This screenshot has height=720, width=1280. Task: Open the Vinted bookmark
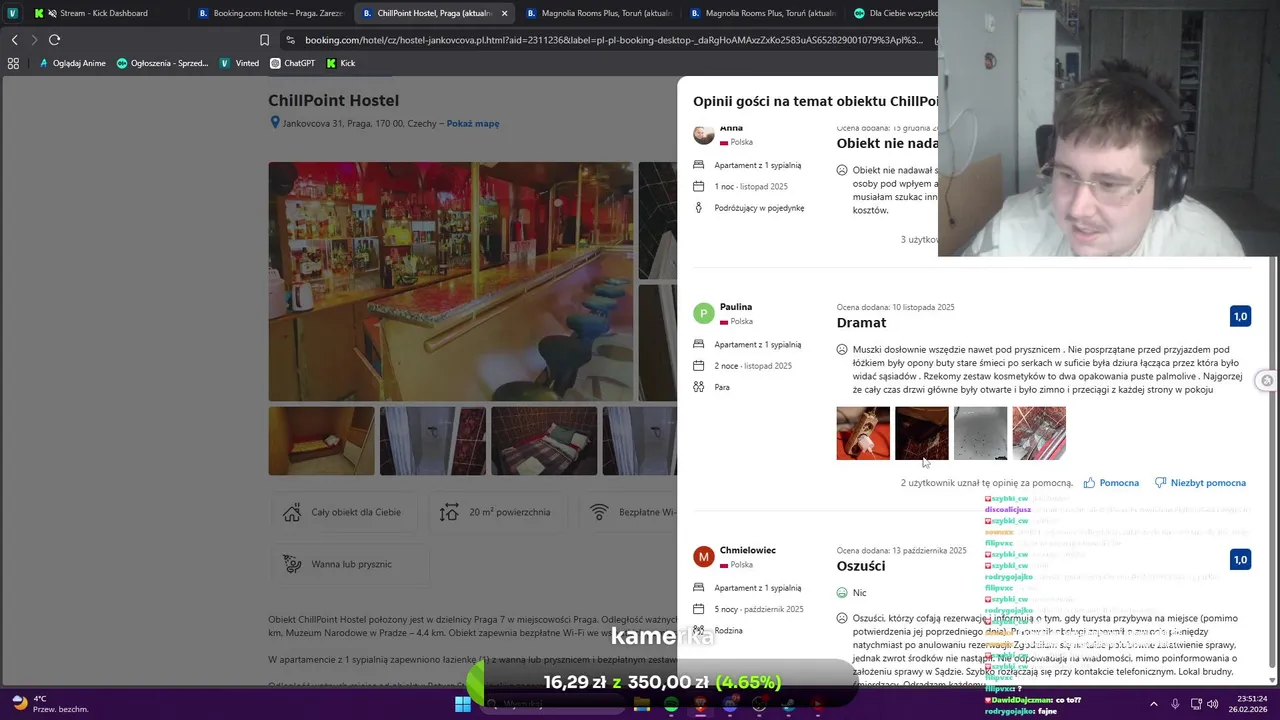coord(240,63)
